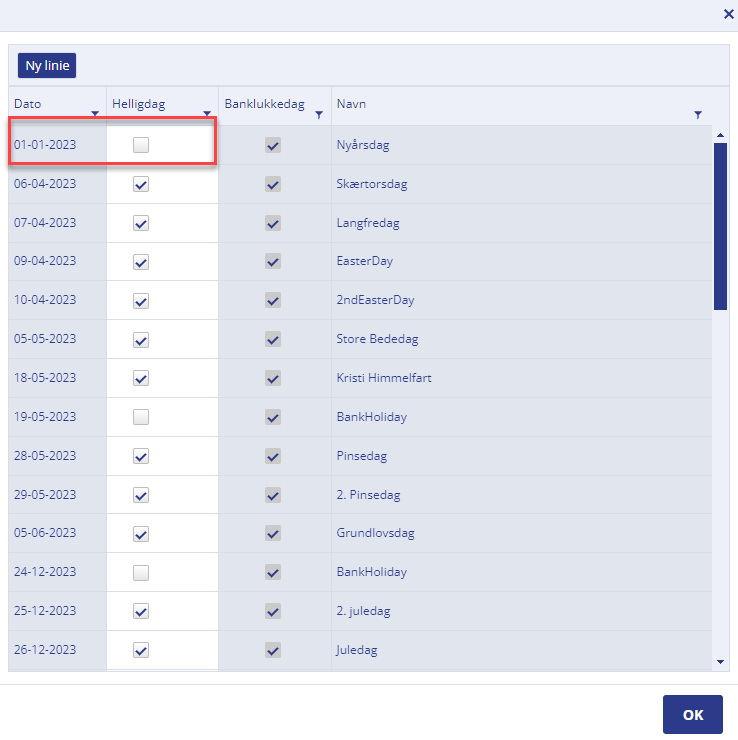The image size is (738, 740).
Task: Select the date cell 28-05-2023
Action: pos(58,456)
